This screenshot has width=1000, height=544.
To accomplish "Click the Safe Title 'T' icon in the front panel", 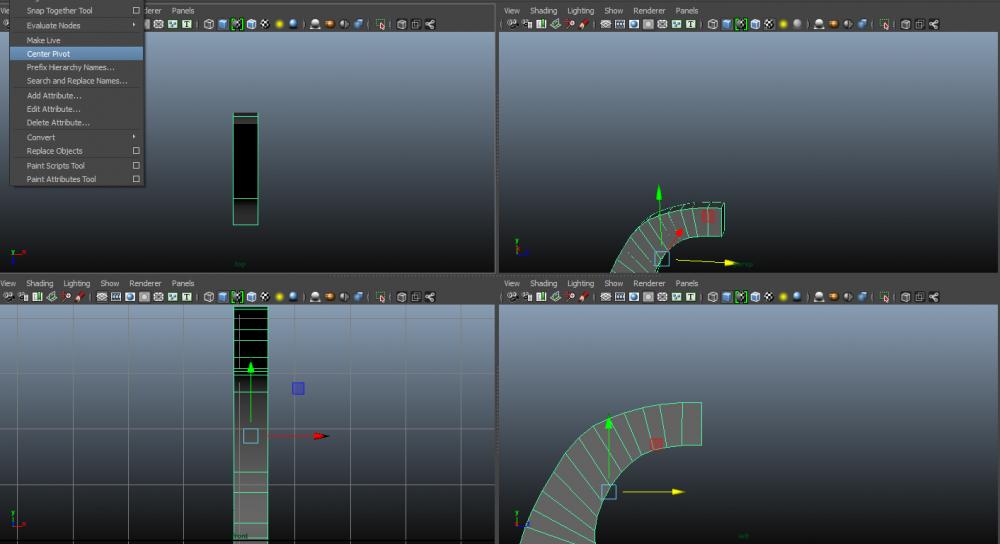I will coord(187,297).
